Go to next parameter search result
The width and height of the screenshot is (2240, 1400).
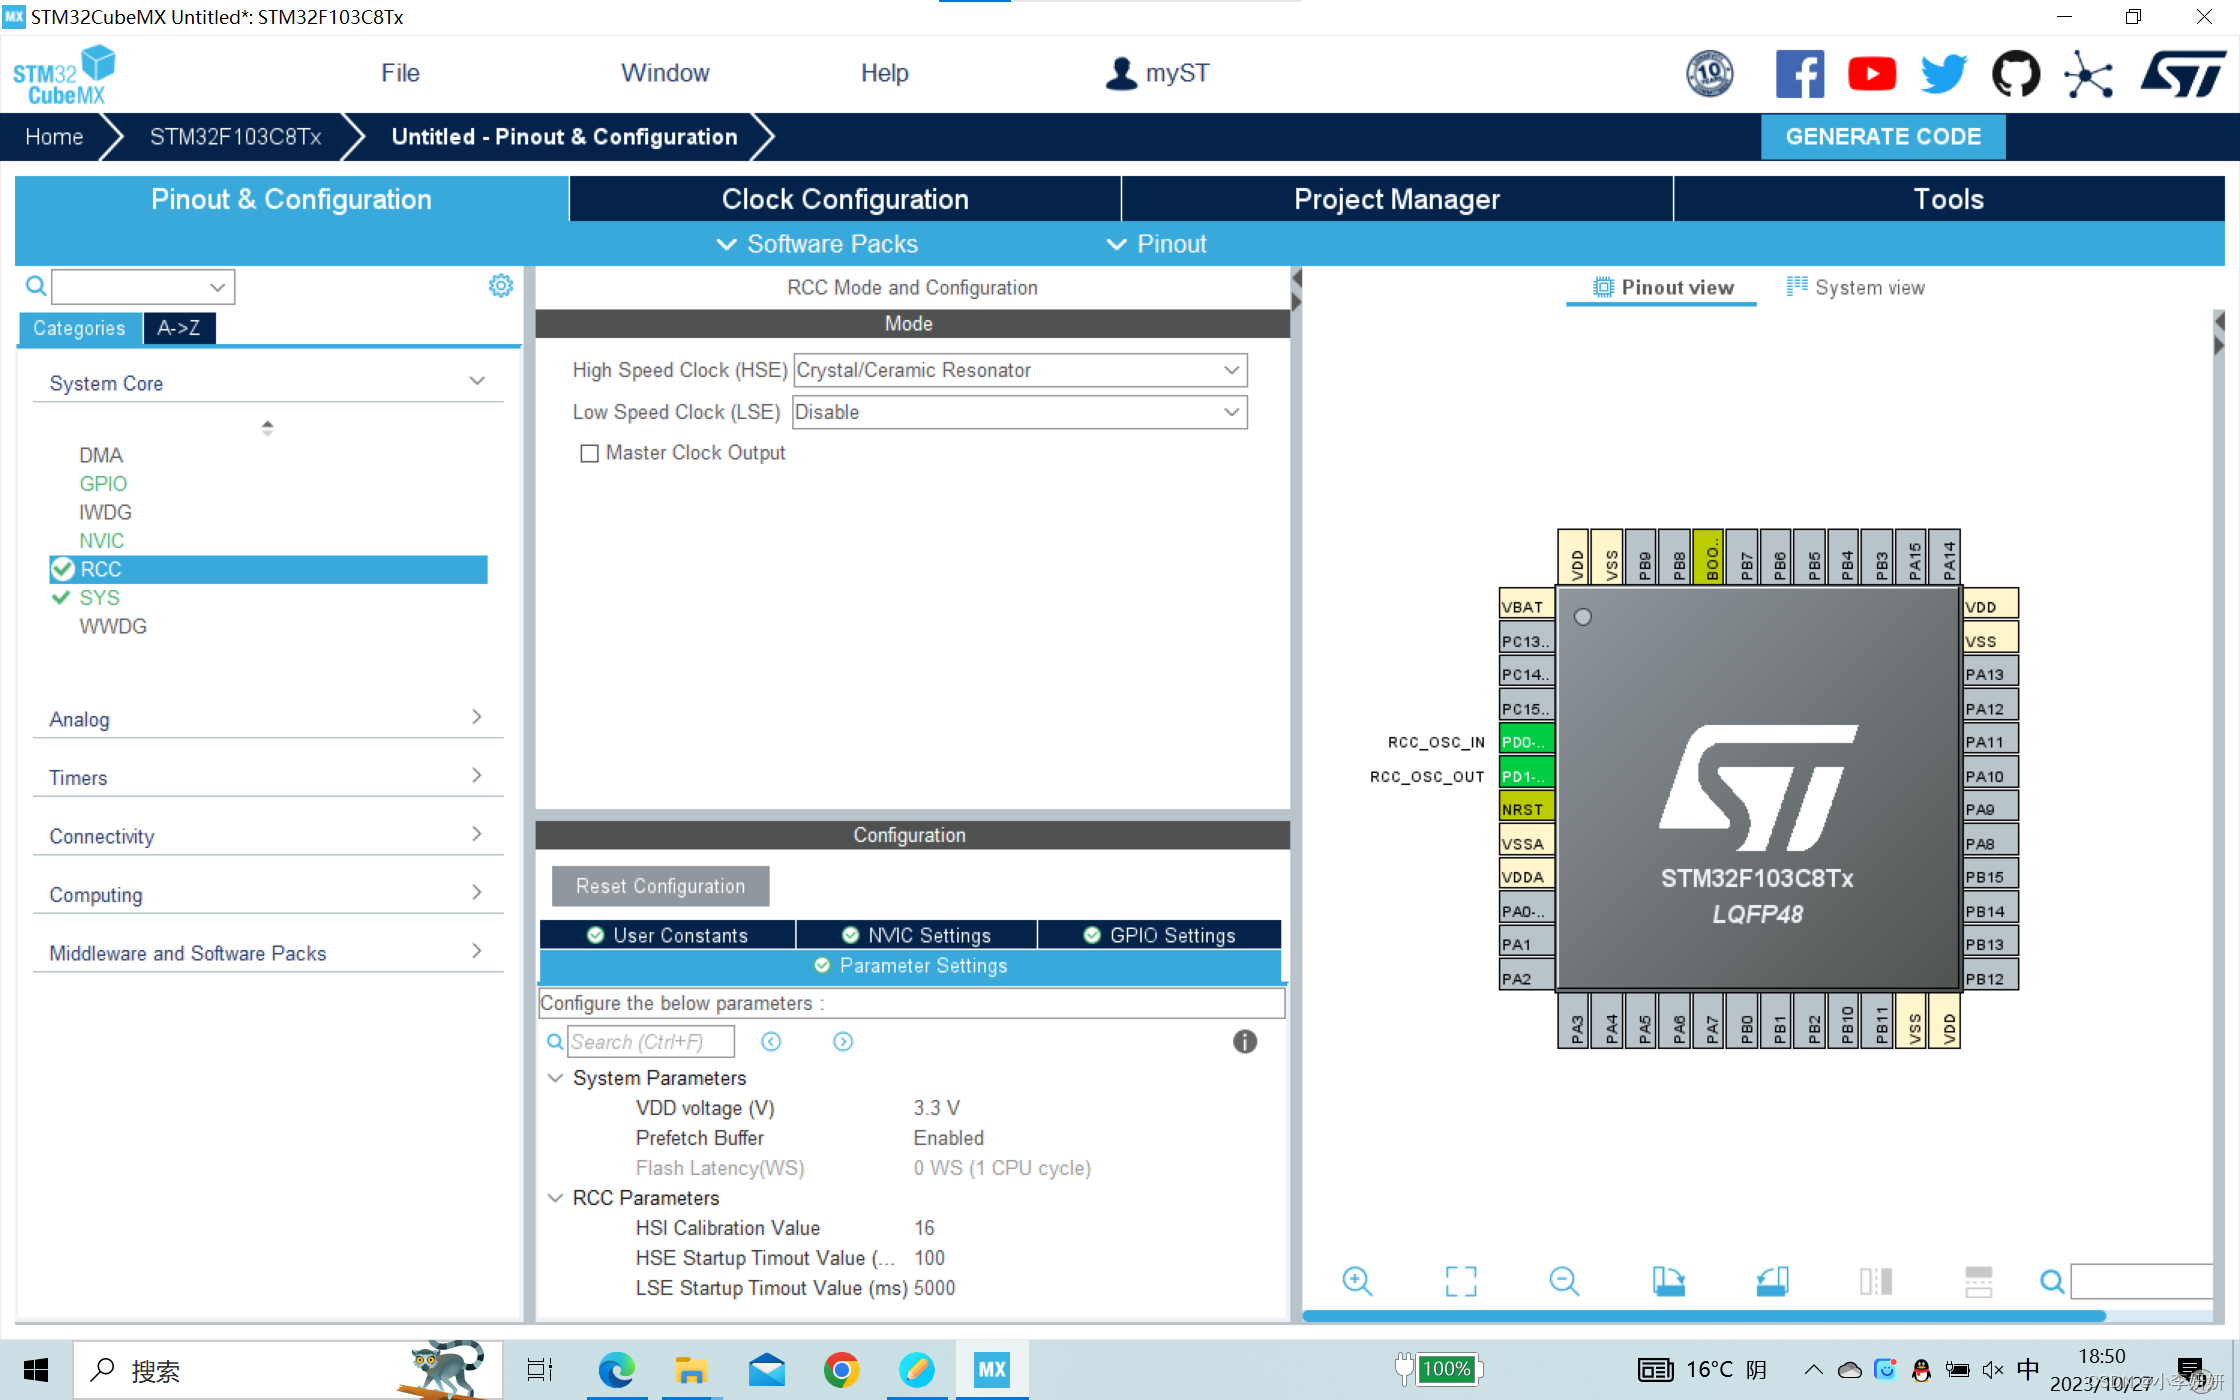click(843, 1042)
